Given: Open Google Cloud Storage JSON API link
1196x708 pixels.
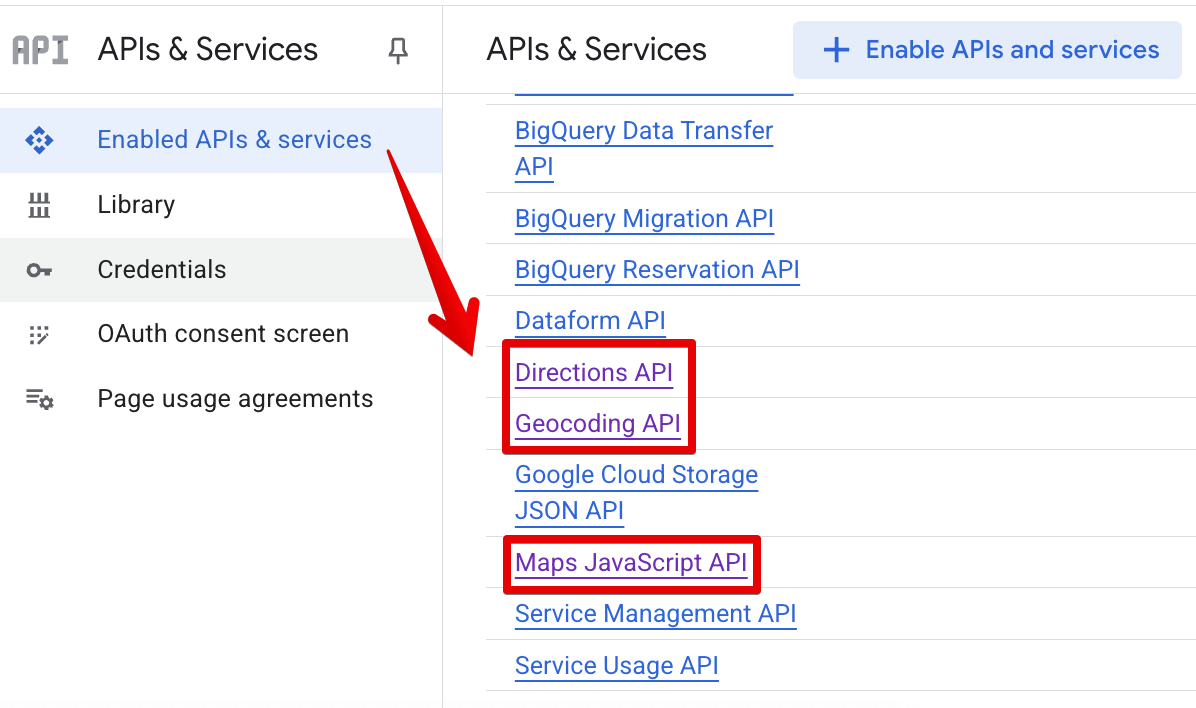Looking at the screenshot, I should [x=636, y=493].
